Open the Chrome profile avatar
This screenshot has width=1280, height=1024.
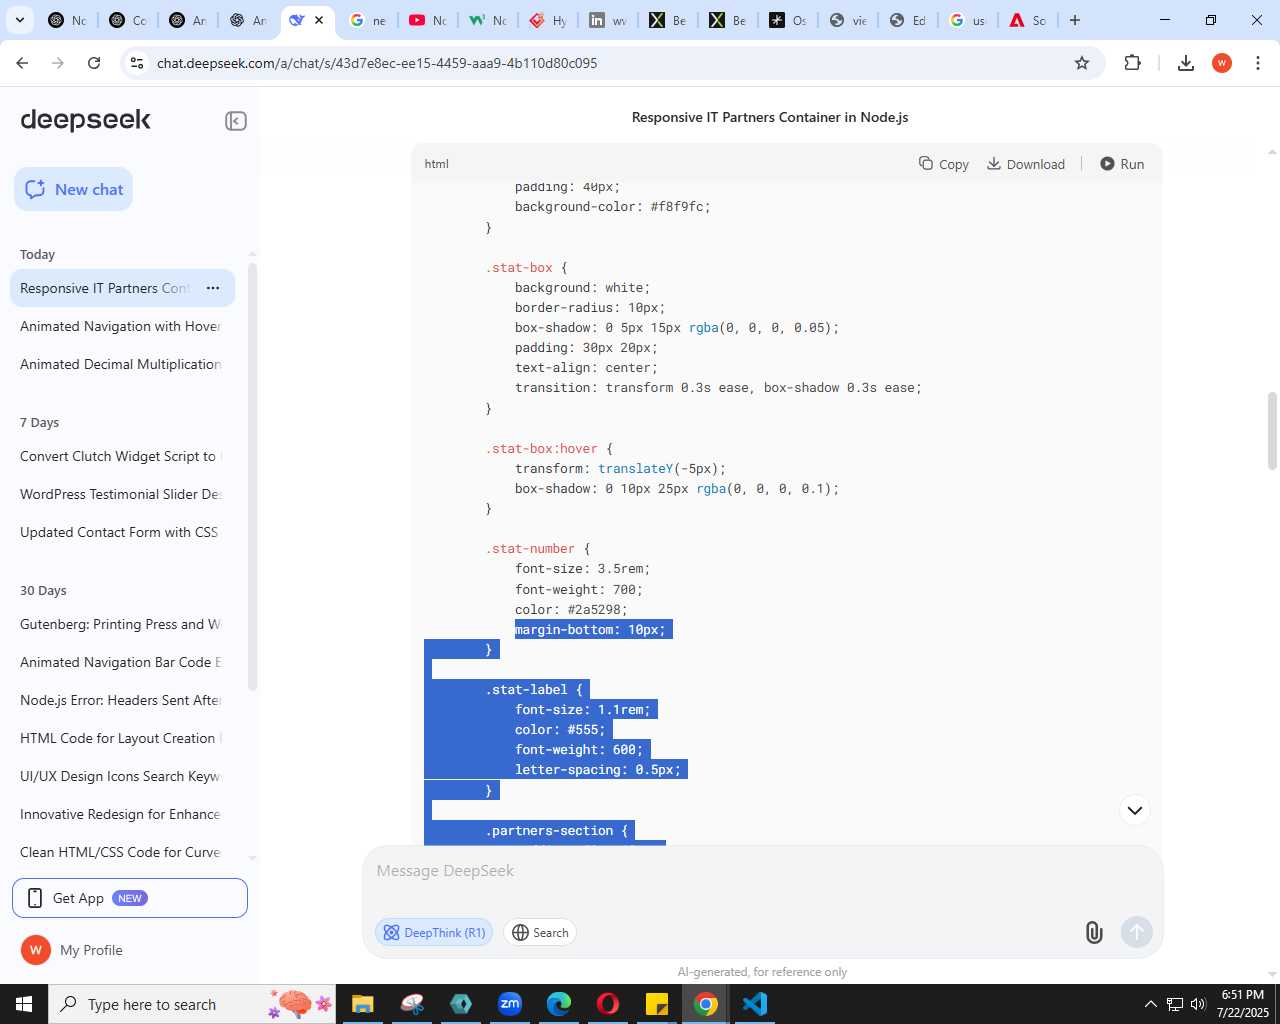pyautogui.click(x=1222, y=63)
